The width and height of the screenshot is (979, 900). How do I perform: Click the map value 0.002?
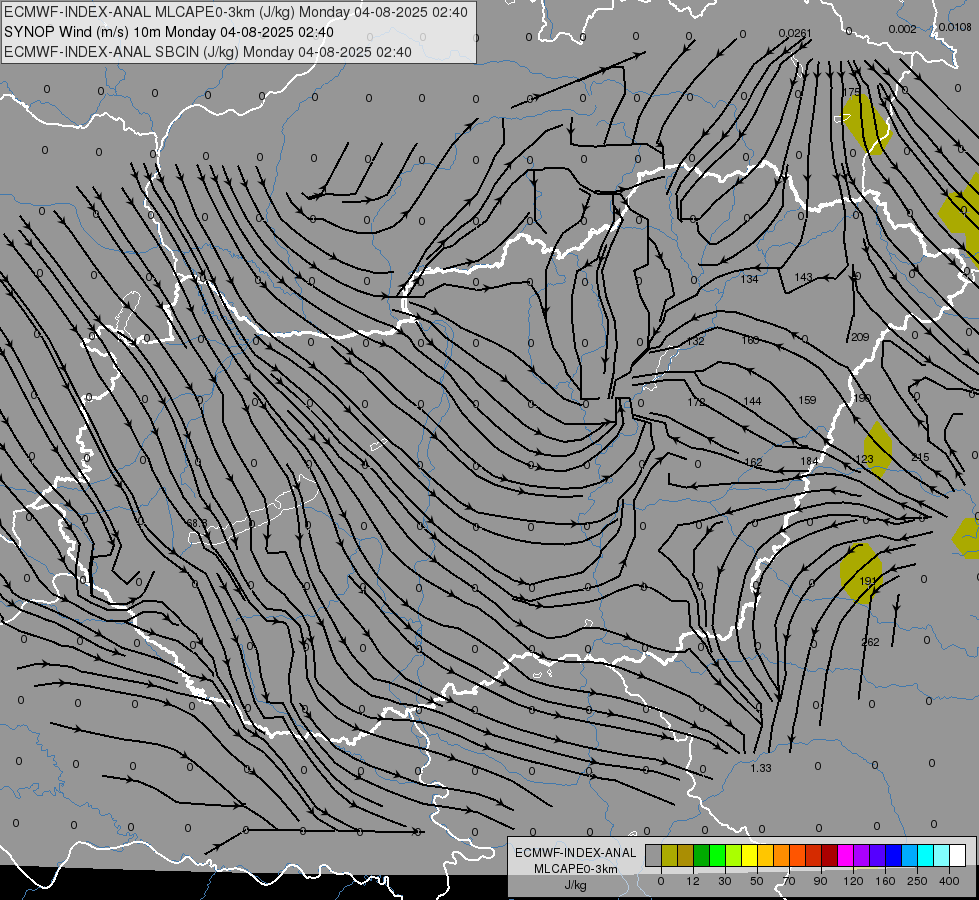[x=902, y=29]
